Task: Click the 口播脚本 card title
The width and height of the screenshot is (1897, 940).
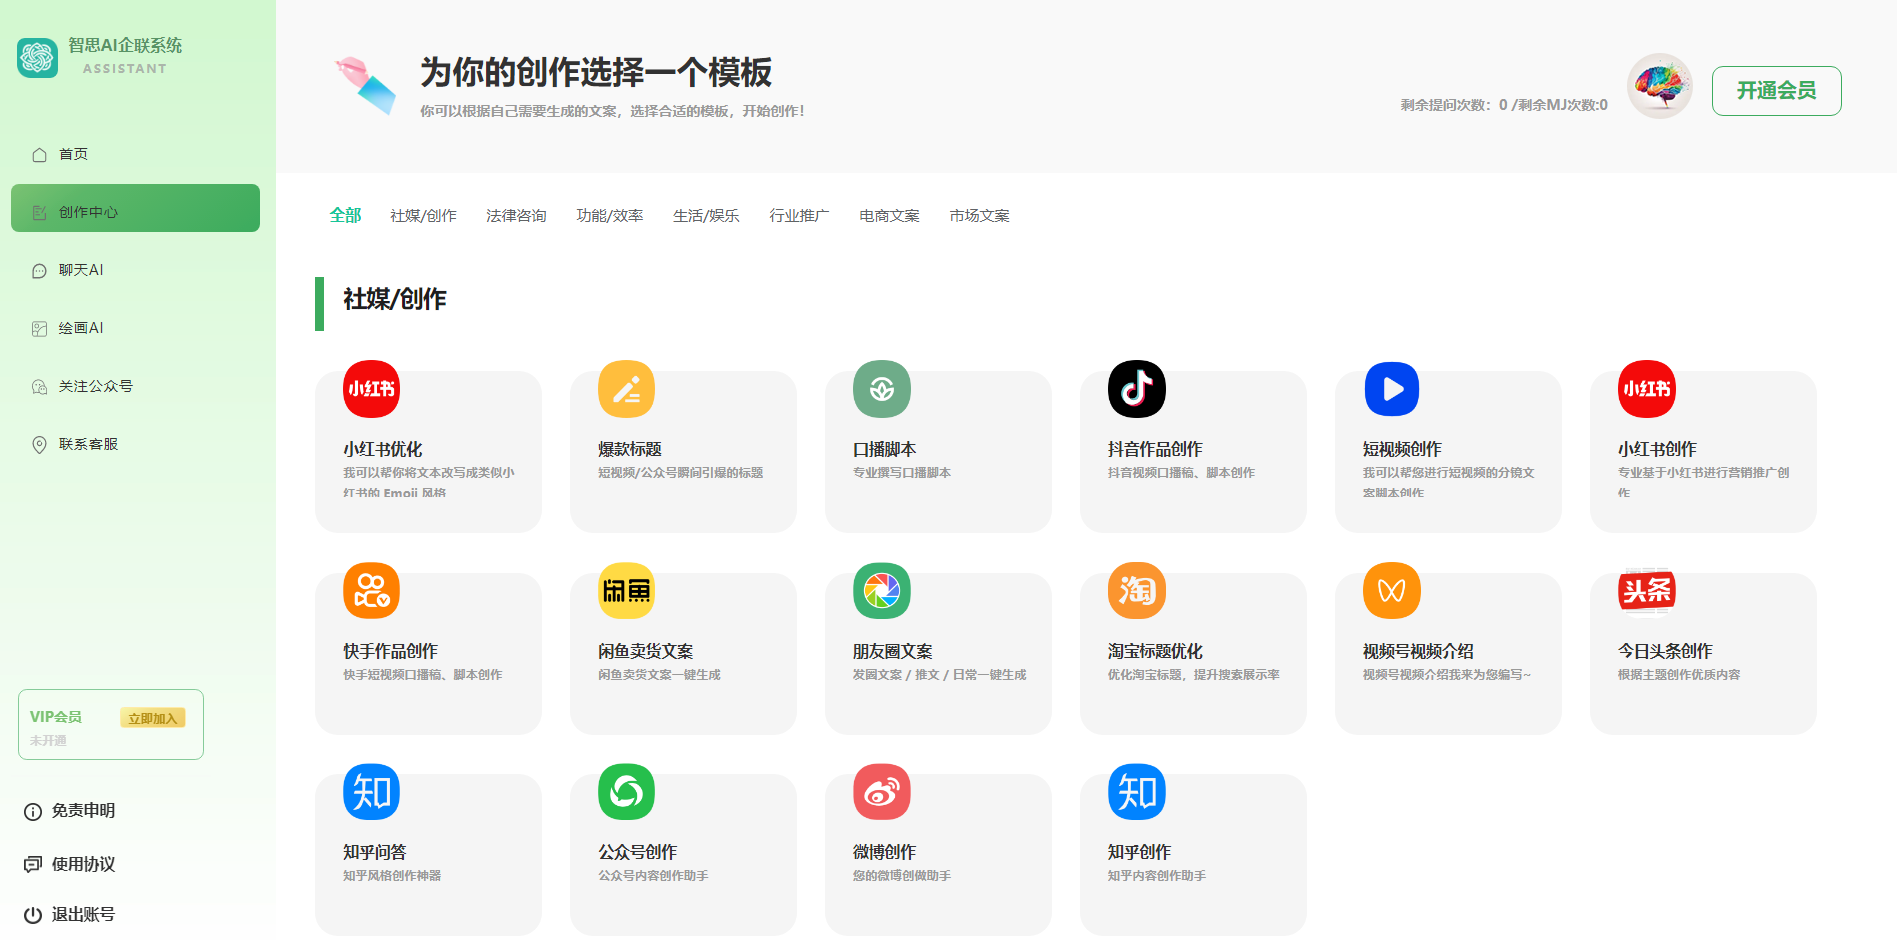Action: click(x=884, y=449)
